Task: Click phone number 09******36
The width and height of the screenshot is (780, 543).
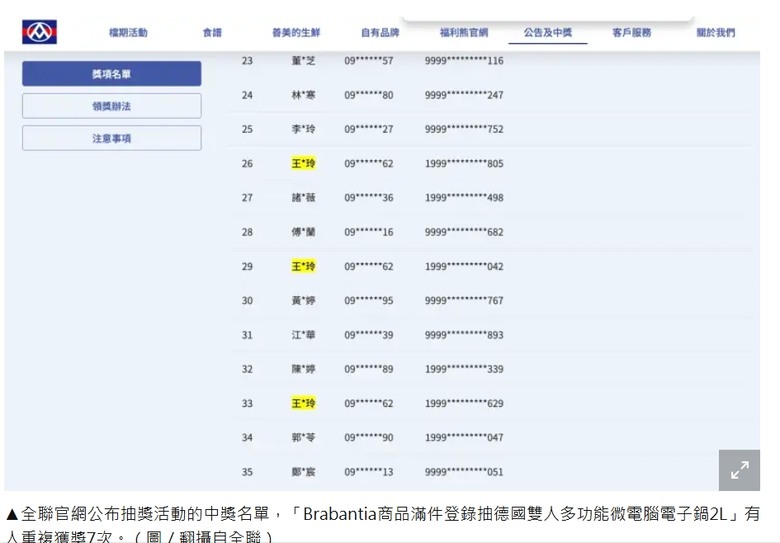Action: pyautogui.click(x=369, y=197)
